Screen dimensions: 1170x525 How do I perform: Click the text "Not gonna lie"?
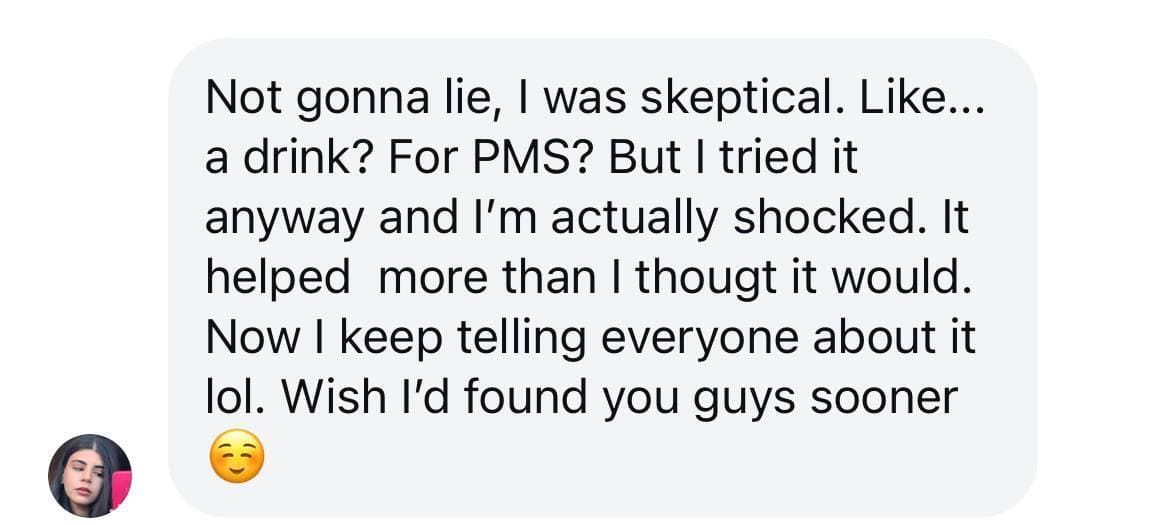pos(317,99)
